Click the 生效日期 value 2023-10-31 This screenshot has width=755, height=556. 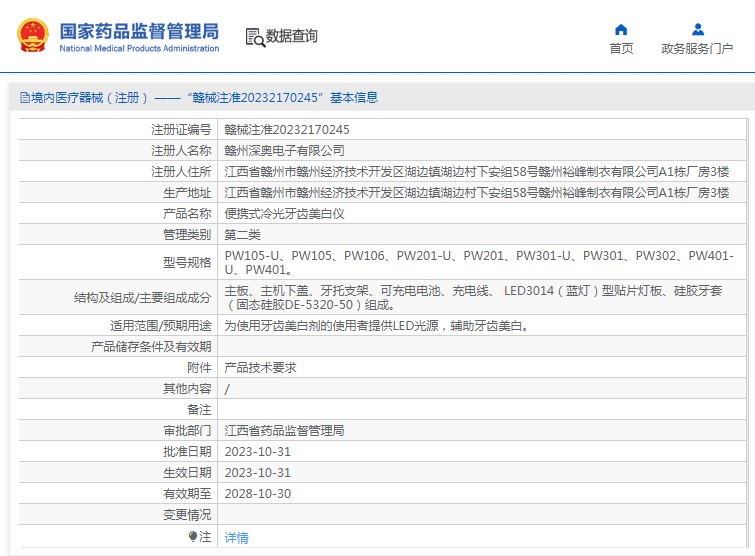(258, 473)
